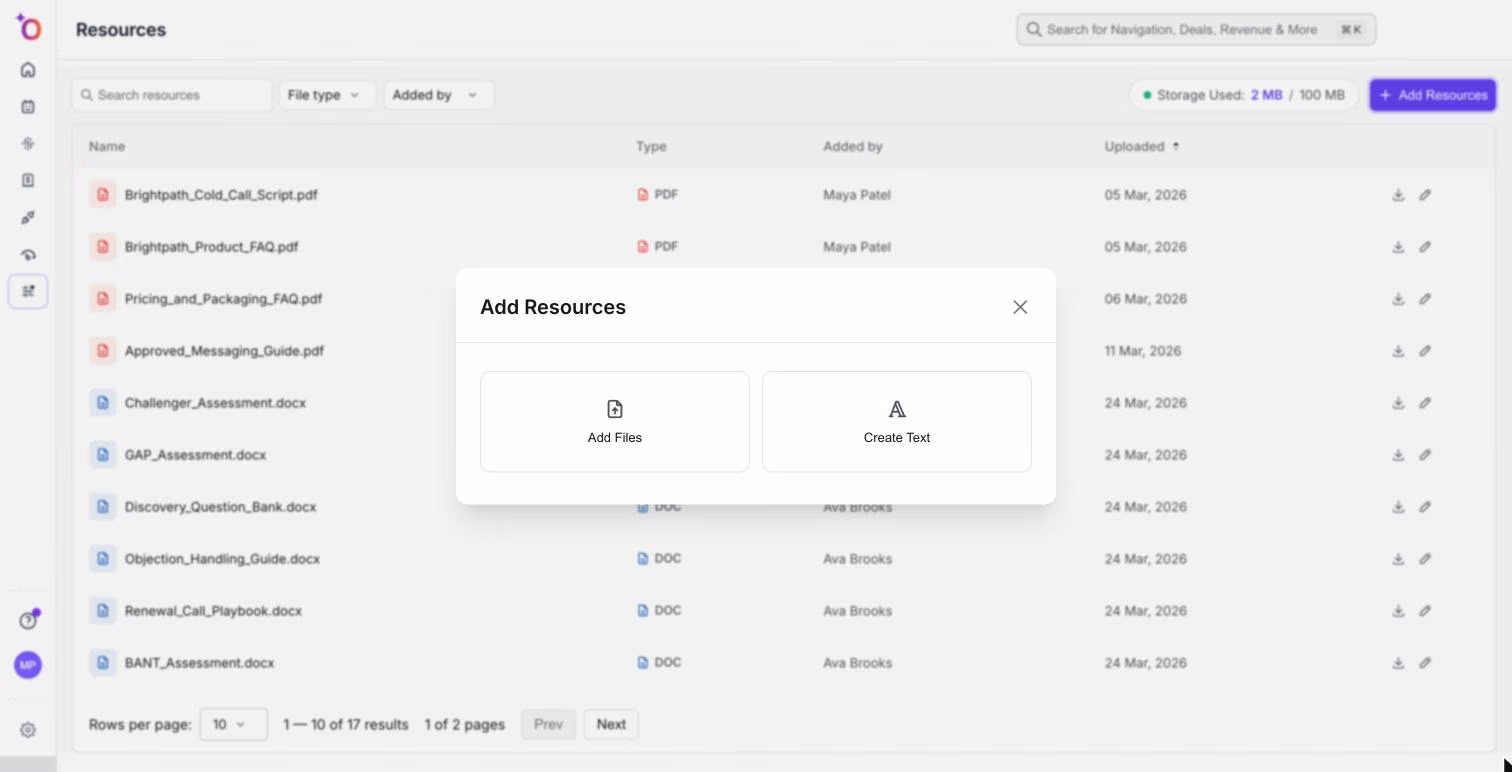Sort by the Uploaded column
The image size is (1512, 772).
point(1141,146)
